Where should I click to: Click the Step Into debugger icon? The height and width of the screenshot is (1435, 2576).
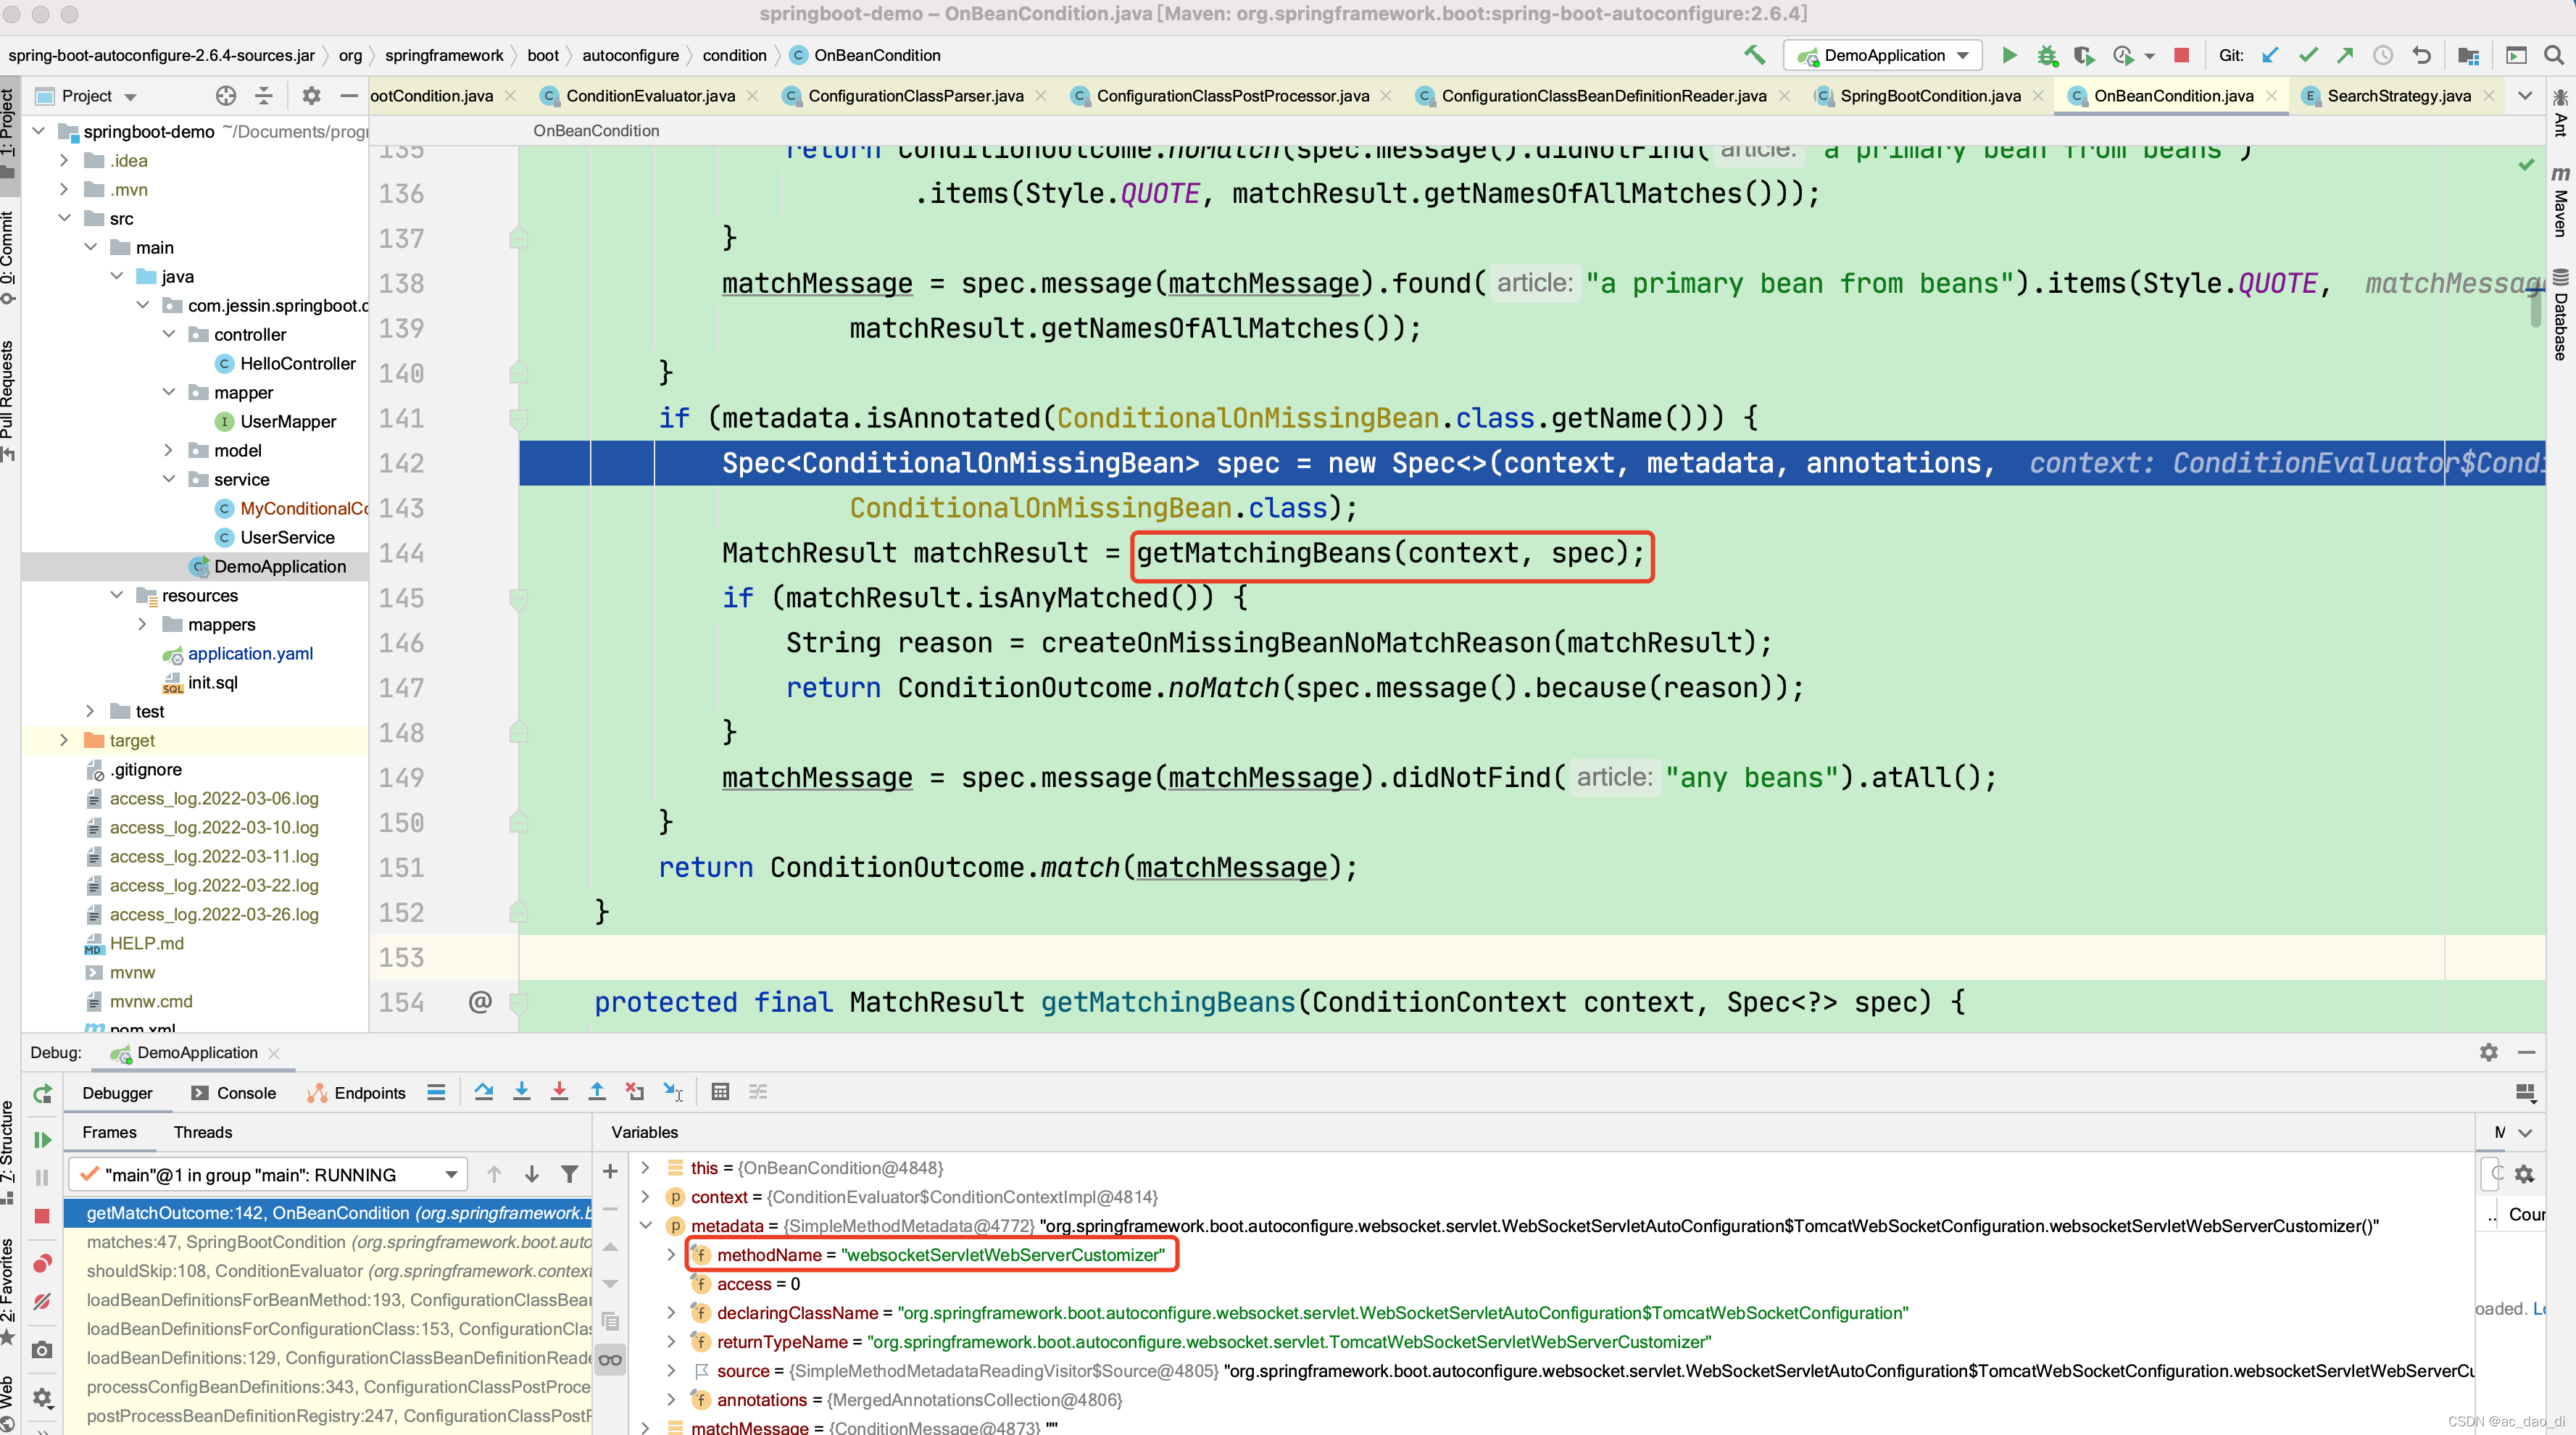point(521,1092)
